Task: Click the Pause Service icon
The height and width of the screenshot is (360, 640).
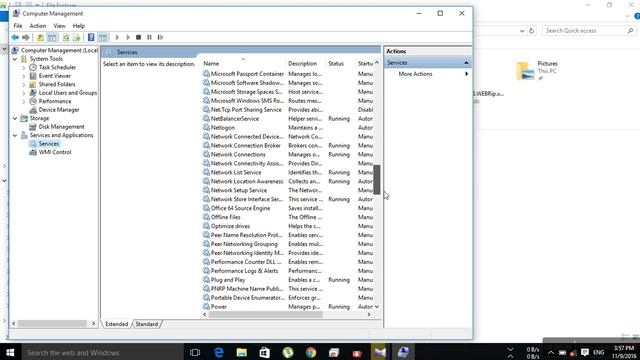Action: tap(149, 38)
